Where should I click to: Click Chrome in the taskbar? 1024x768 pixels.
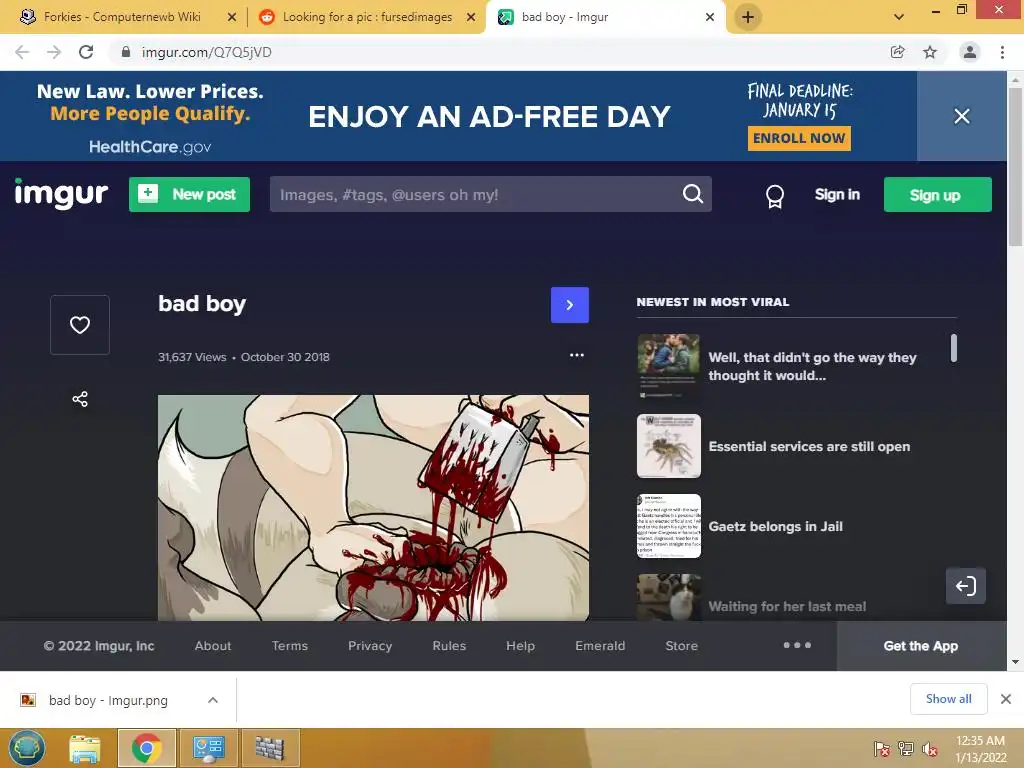[146, 748]
